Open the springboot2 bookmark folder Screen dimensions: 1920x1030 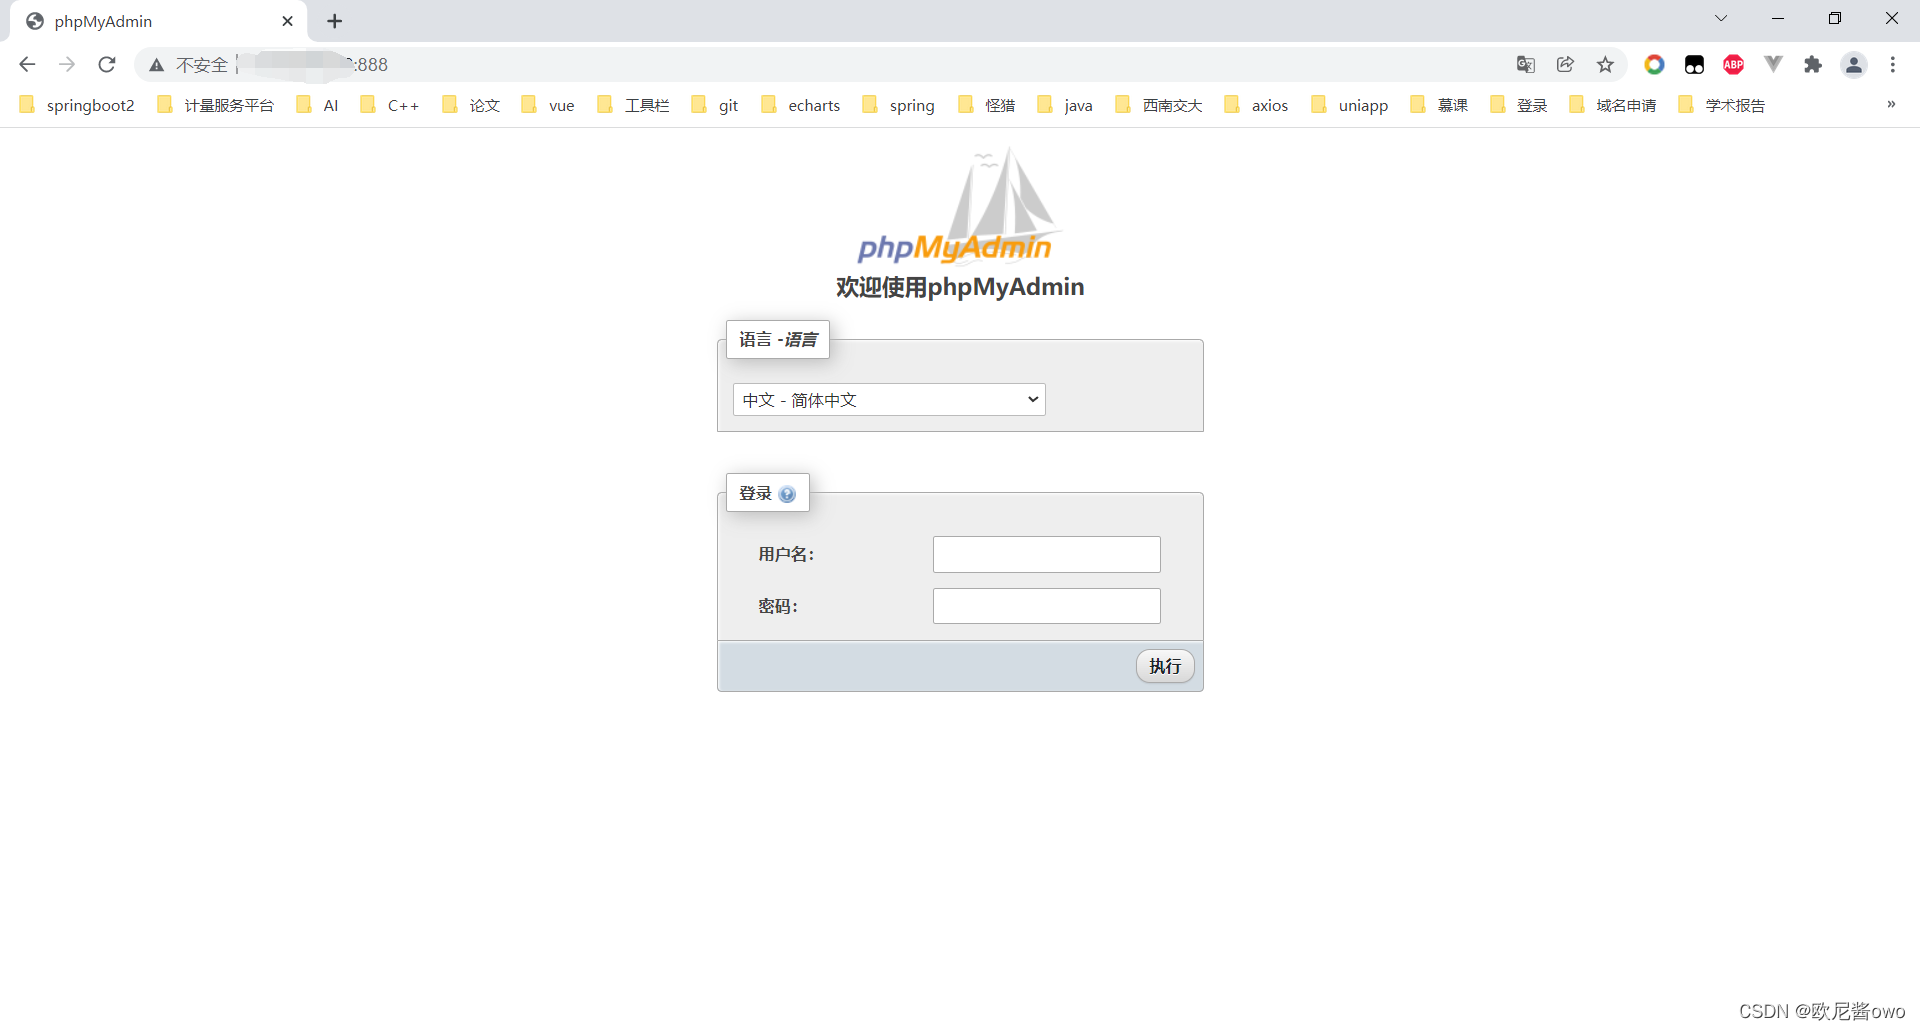click(77, 105)
